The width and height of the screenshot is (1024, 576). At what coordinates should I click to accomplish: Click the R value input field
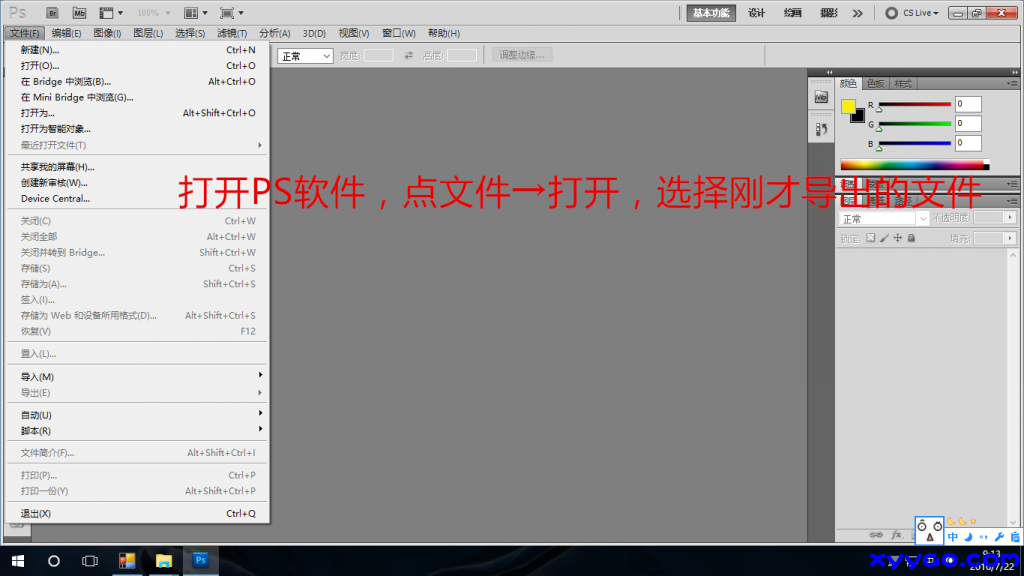[968, 104]
